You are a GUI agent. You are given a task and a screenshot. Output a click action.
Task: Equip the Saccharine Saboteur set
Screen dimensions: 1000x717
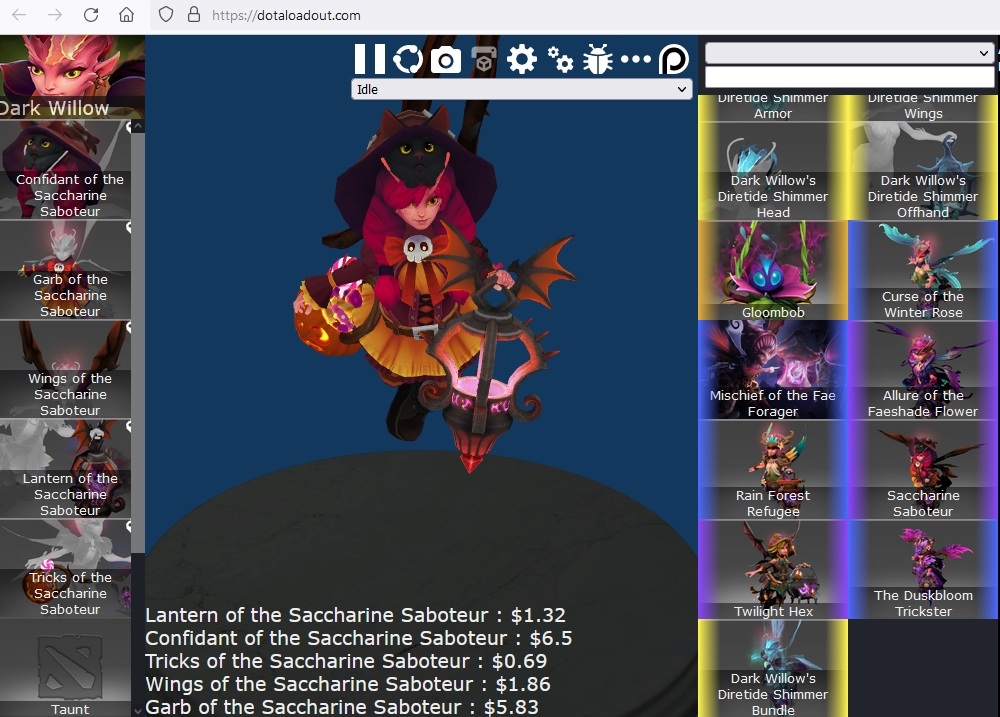click(x=923, y=469)
